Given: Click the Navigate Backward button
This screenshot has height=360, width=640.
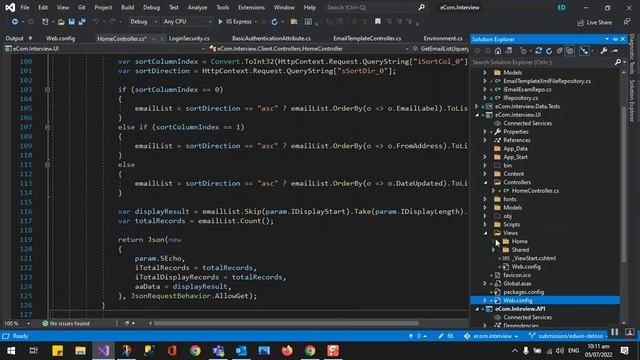Looking at the screenshot, I should click(x=15, y=22).
